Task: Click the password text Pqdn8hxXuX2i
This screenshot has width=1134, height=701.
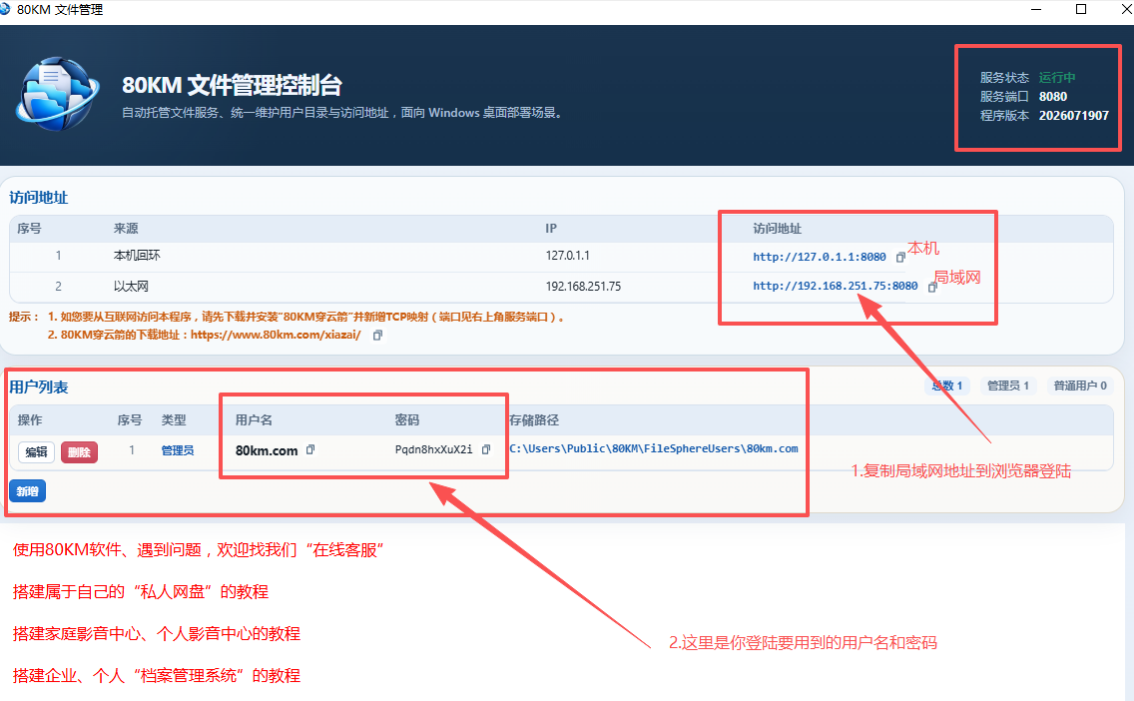Action: [x=433, y=449]
